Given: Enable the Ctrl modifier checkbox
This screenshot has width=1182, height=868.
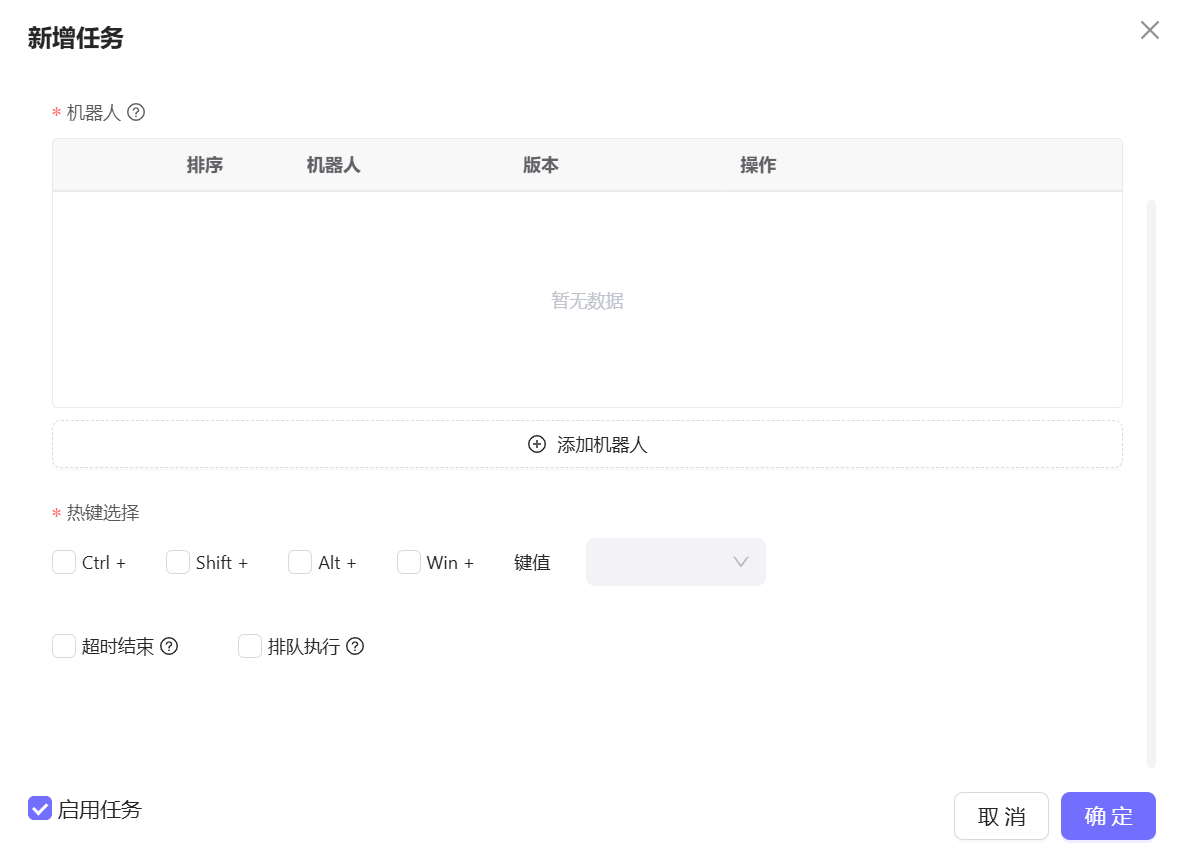Looking at the screenshot, I should (64, 562).
